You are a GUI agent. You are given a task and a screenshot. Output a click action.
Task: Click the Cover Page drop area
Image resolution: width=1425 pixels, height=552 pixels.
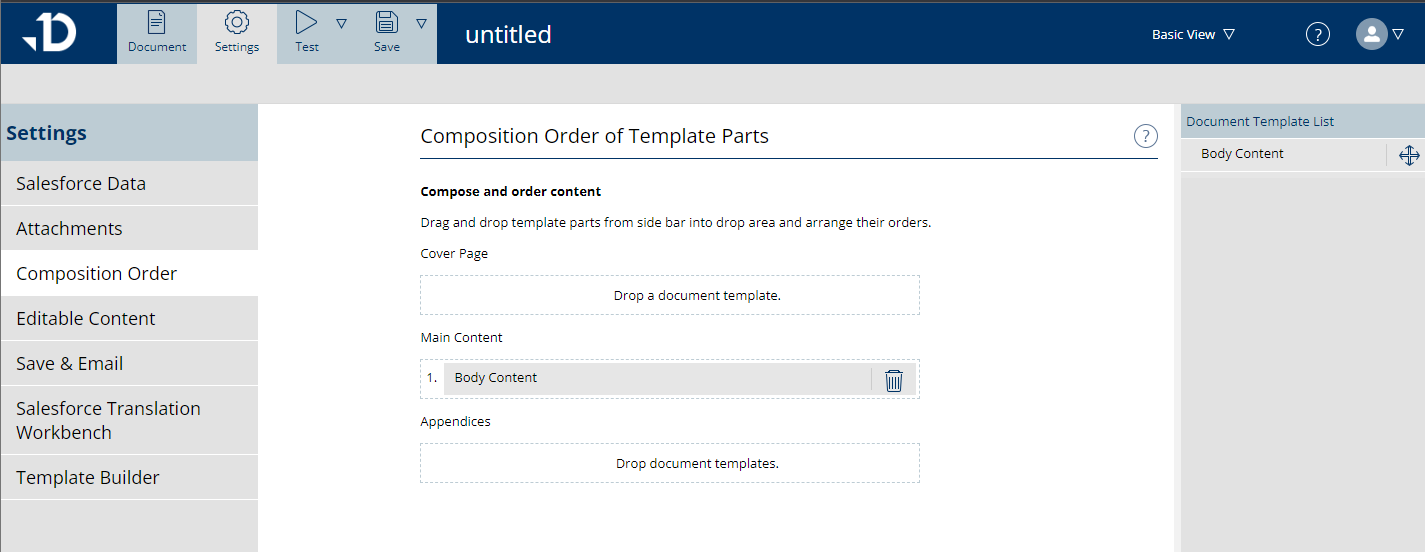tap(669, 296)
